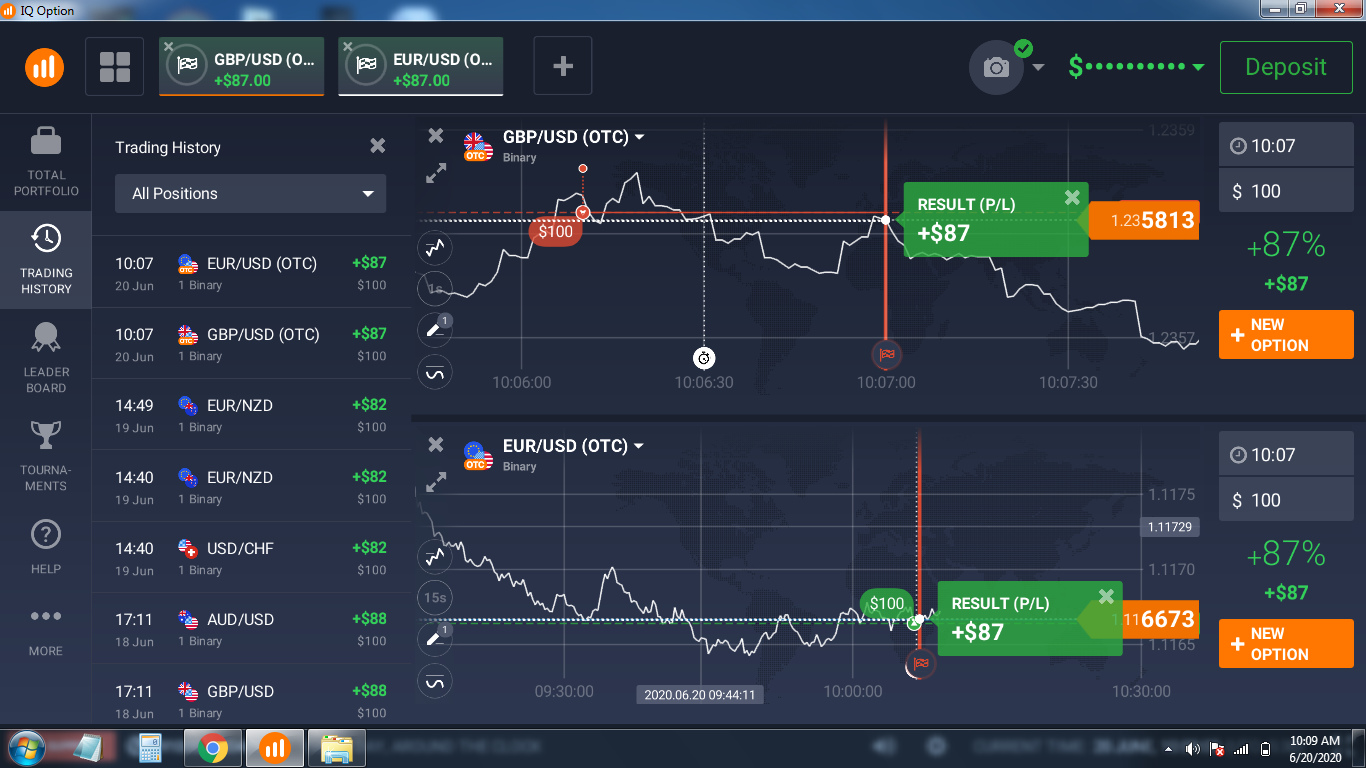Click the Deposit button
This screenshot has width=1366, height=768.
[x=1285, y=67]
